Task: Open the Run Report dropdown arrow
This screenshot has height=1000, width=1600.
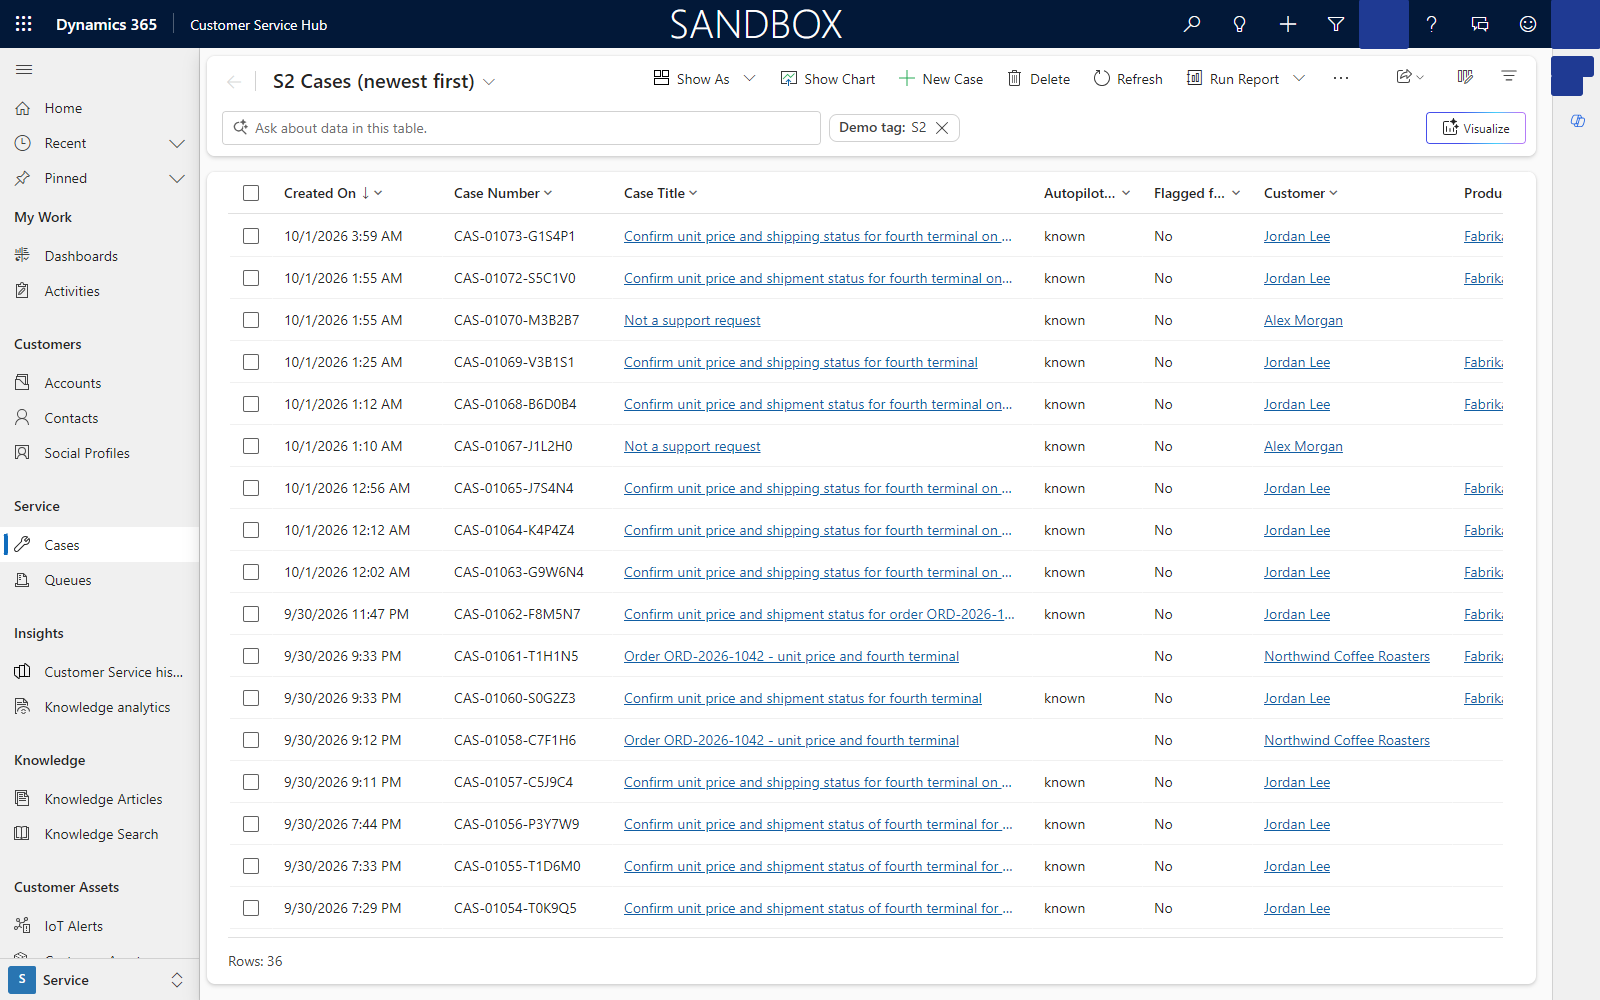Action: (1299, 79)
